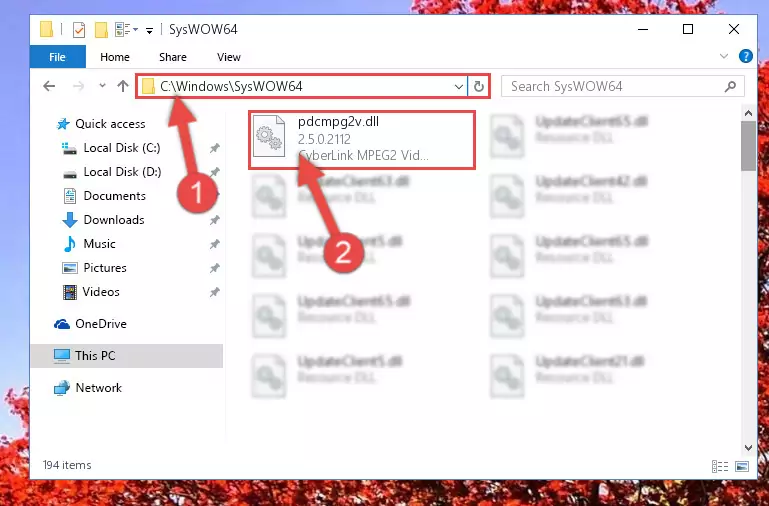Open the Share ribbon tab
The height and width of the screenshot is (506, 769).
[x=173, y=57]
